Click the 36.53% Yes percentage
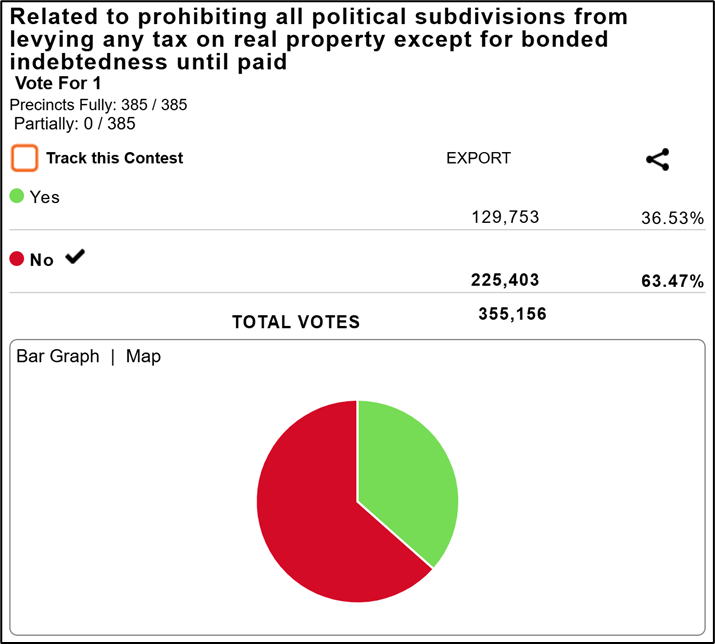Screen dimensions: 715x644 tap(672, 218)
